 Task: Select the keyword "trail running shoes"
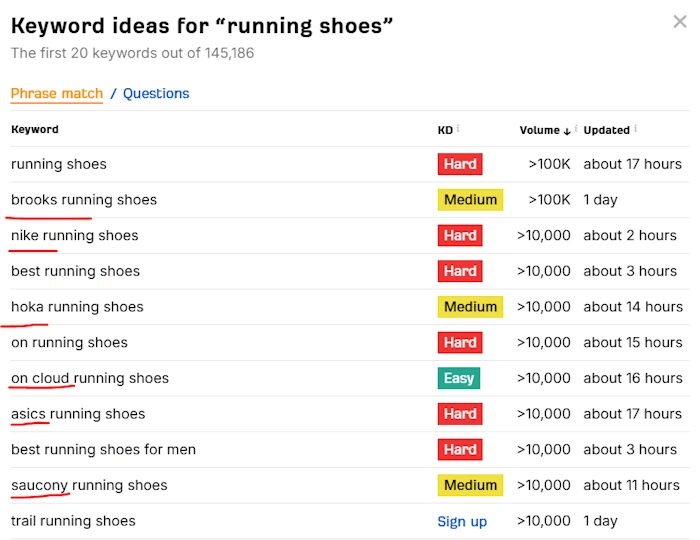tap(73, 521)
